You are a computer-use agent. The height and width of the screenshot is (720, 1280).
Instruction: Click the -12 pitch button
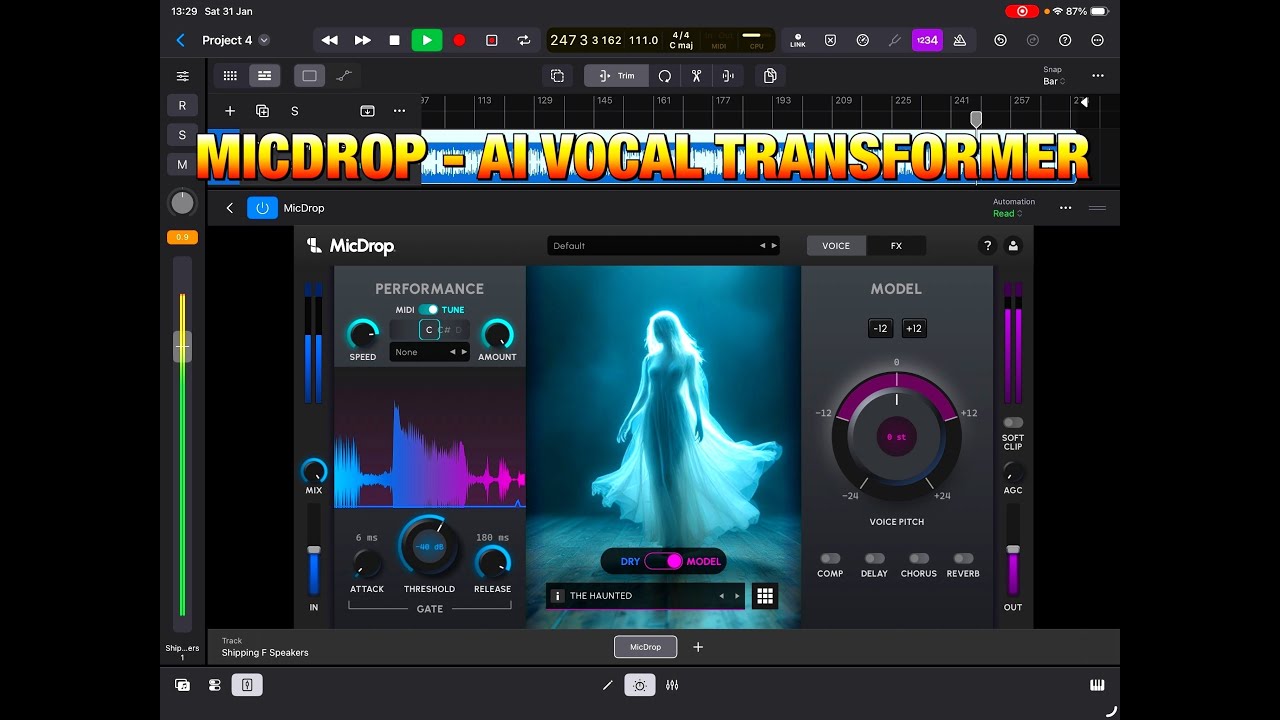(880, 328)
